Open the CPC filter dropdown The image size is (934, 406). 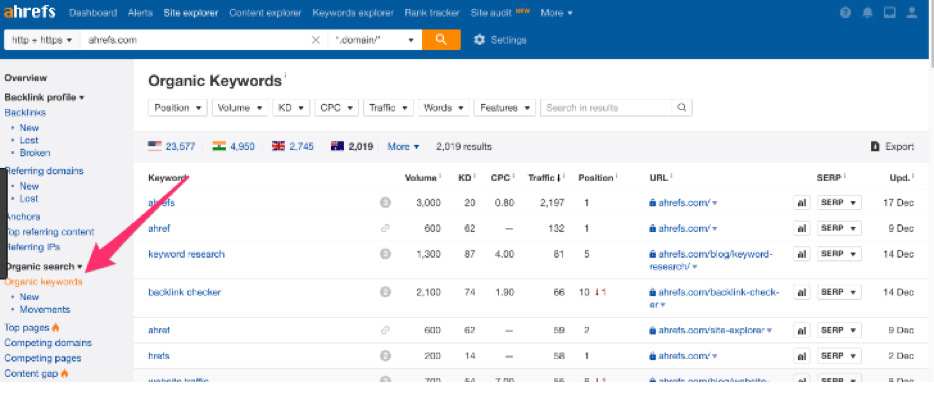(337, 108)
